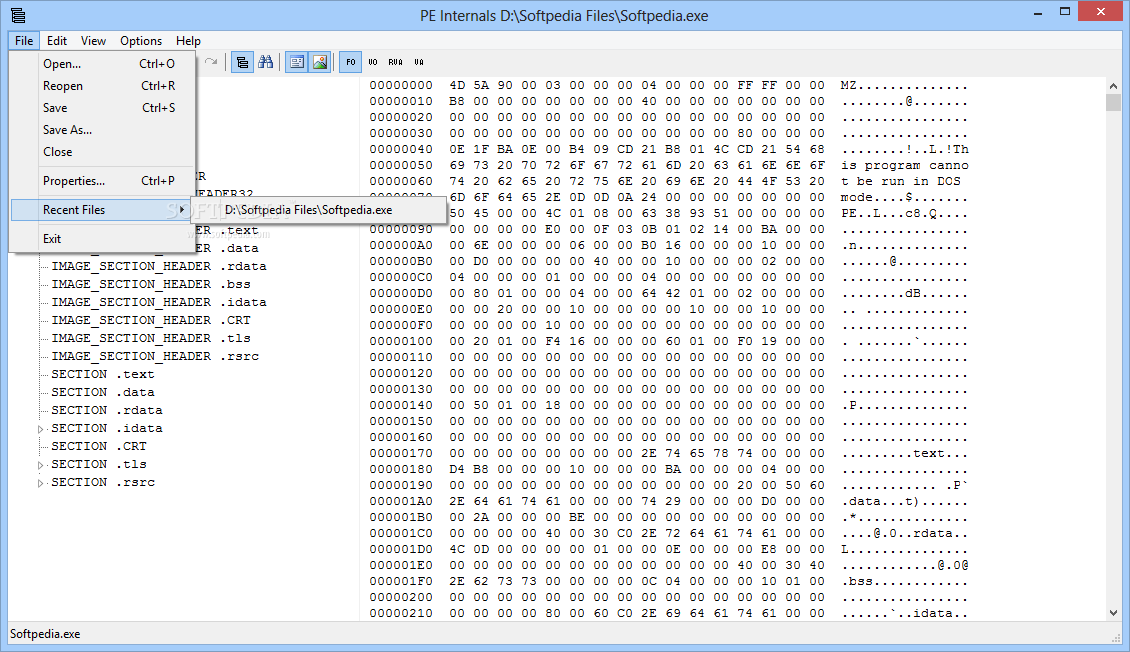The image size is (1130, 652).
Task: Choose Exit in the File menu
Action: click(102, 238)
